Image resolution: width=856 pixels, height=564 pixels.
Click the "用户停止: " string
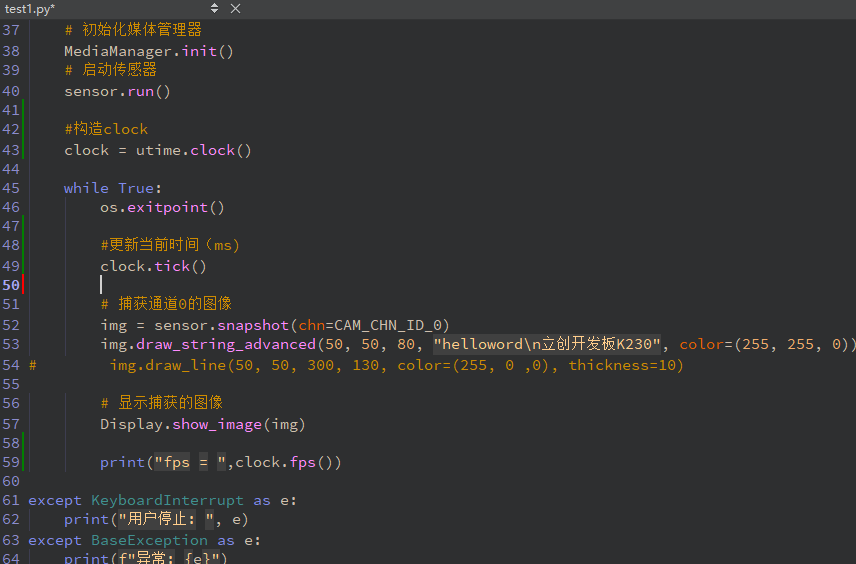[167, 519]
